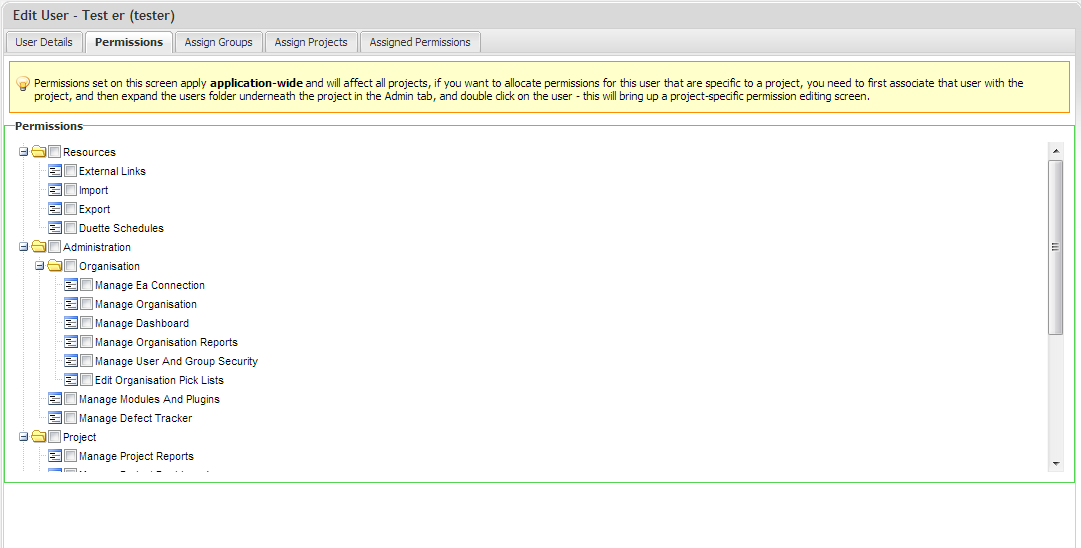Click the permission icon beside Manage Defect Tracker

coord(55,418)
